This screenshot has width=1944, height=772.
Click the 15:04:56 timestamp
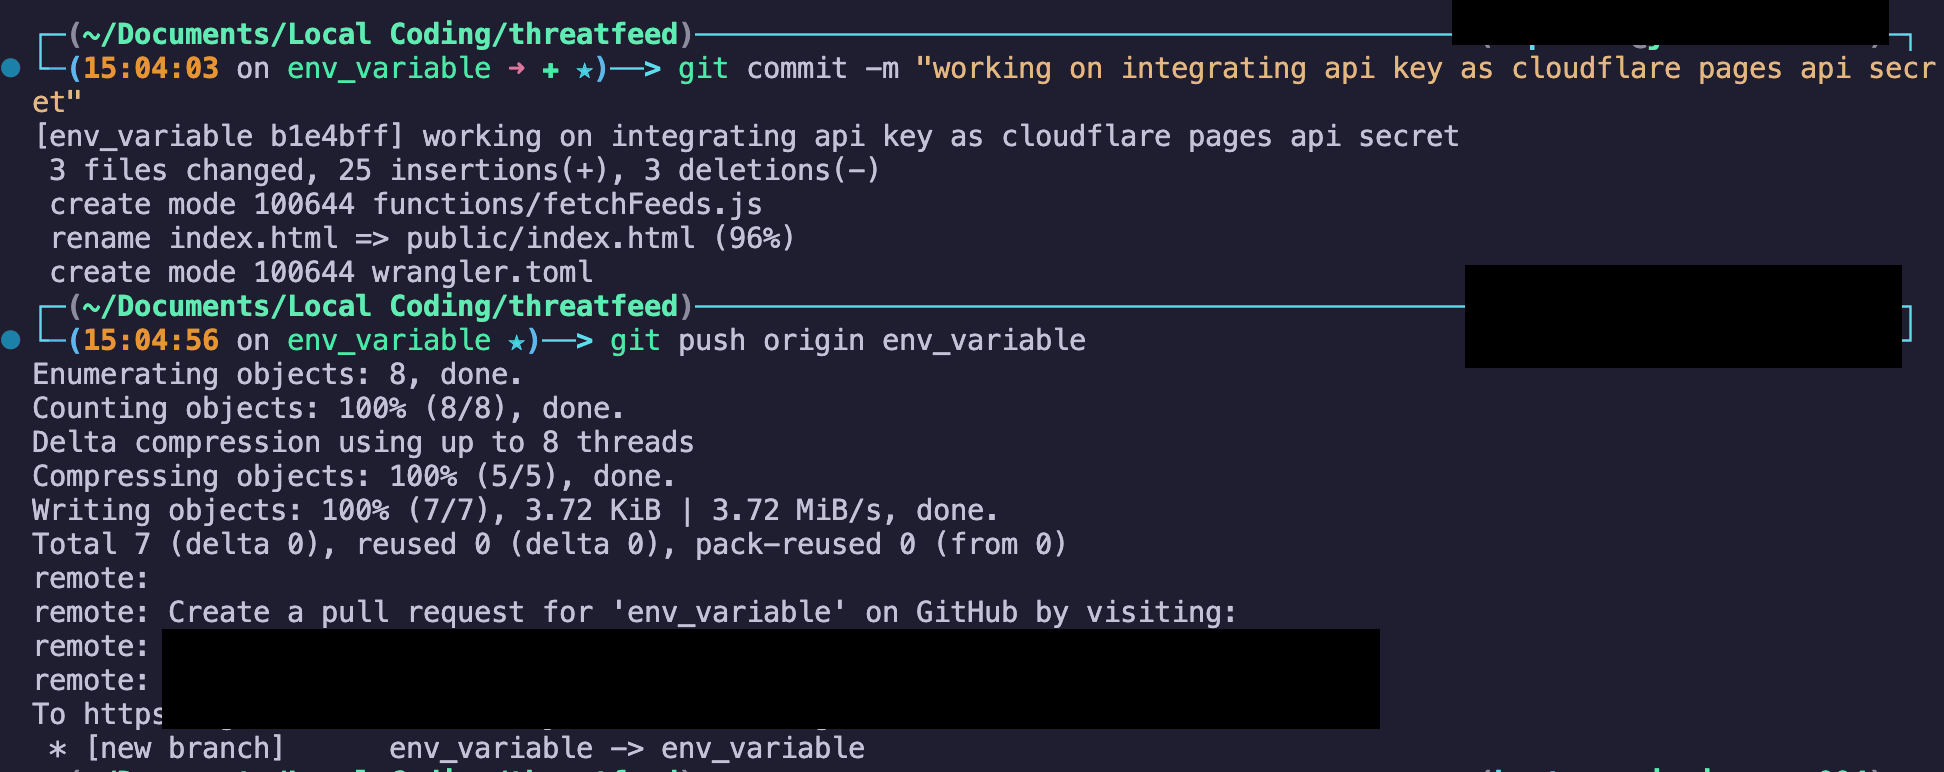(x=150, y=341)
